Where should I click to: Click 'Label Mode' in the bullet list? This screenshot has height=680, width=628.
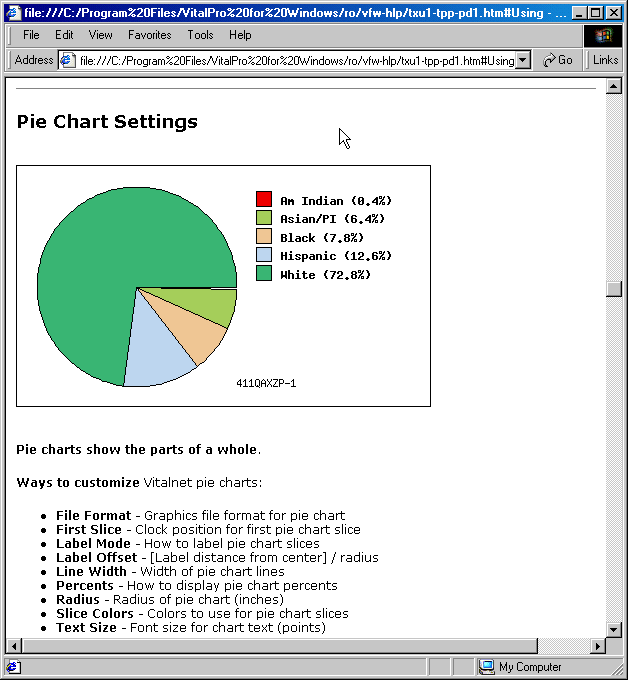point(93,543)
